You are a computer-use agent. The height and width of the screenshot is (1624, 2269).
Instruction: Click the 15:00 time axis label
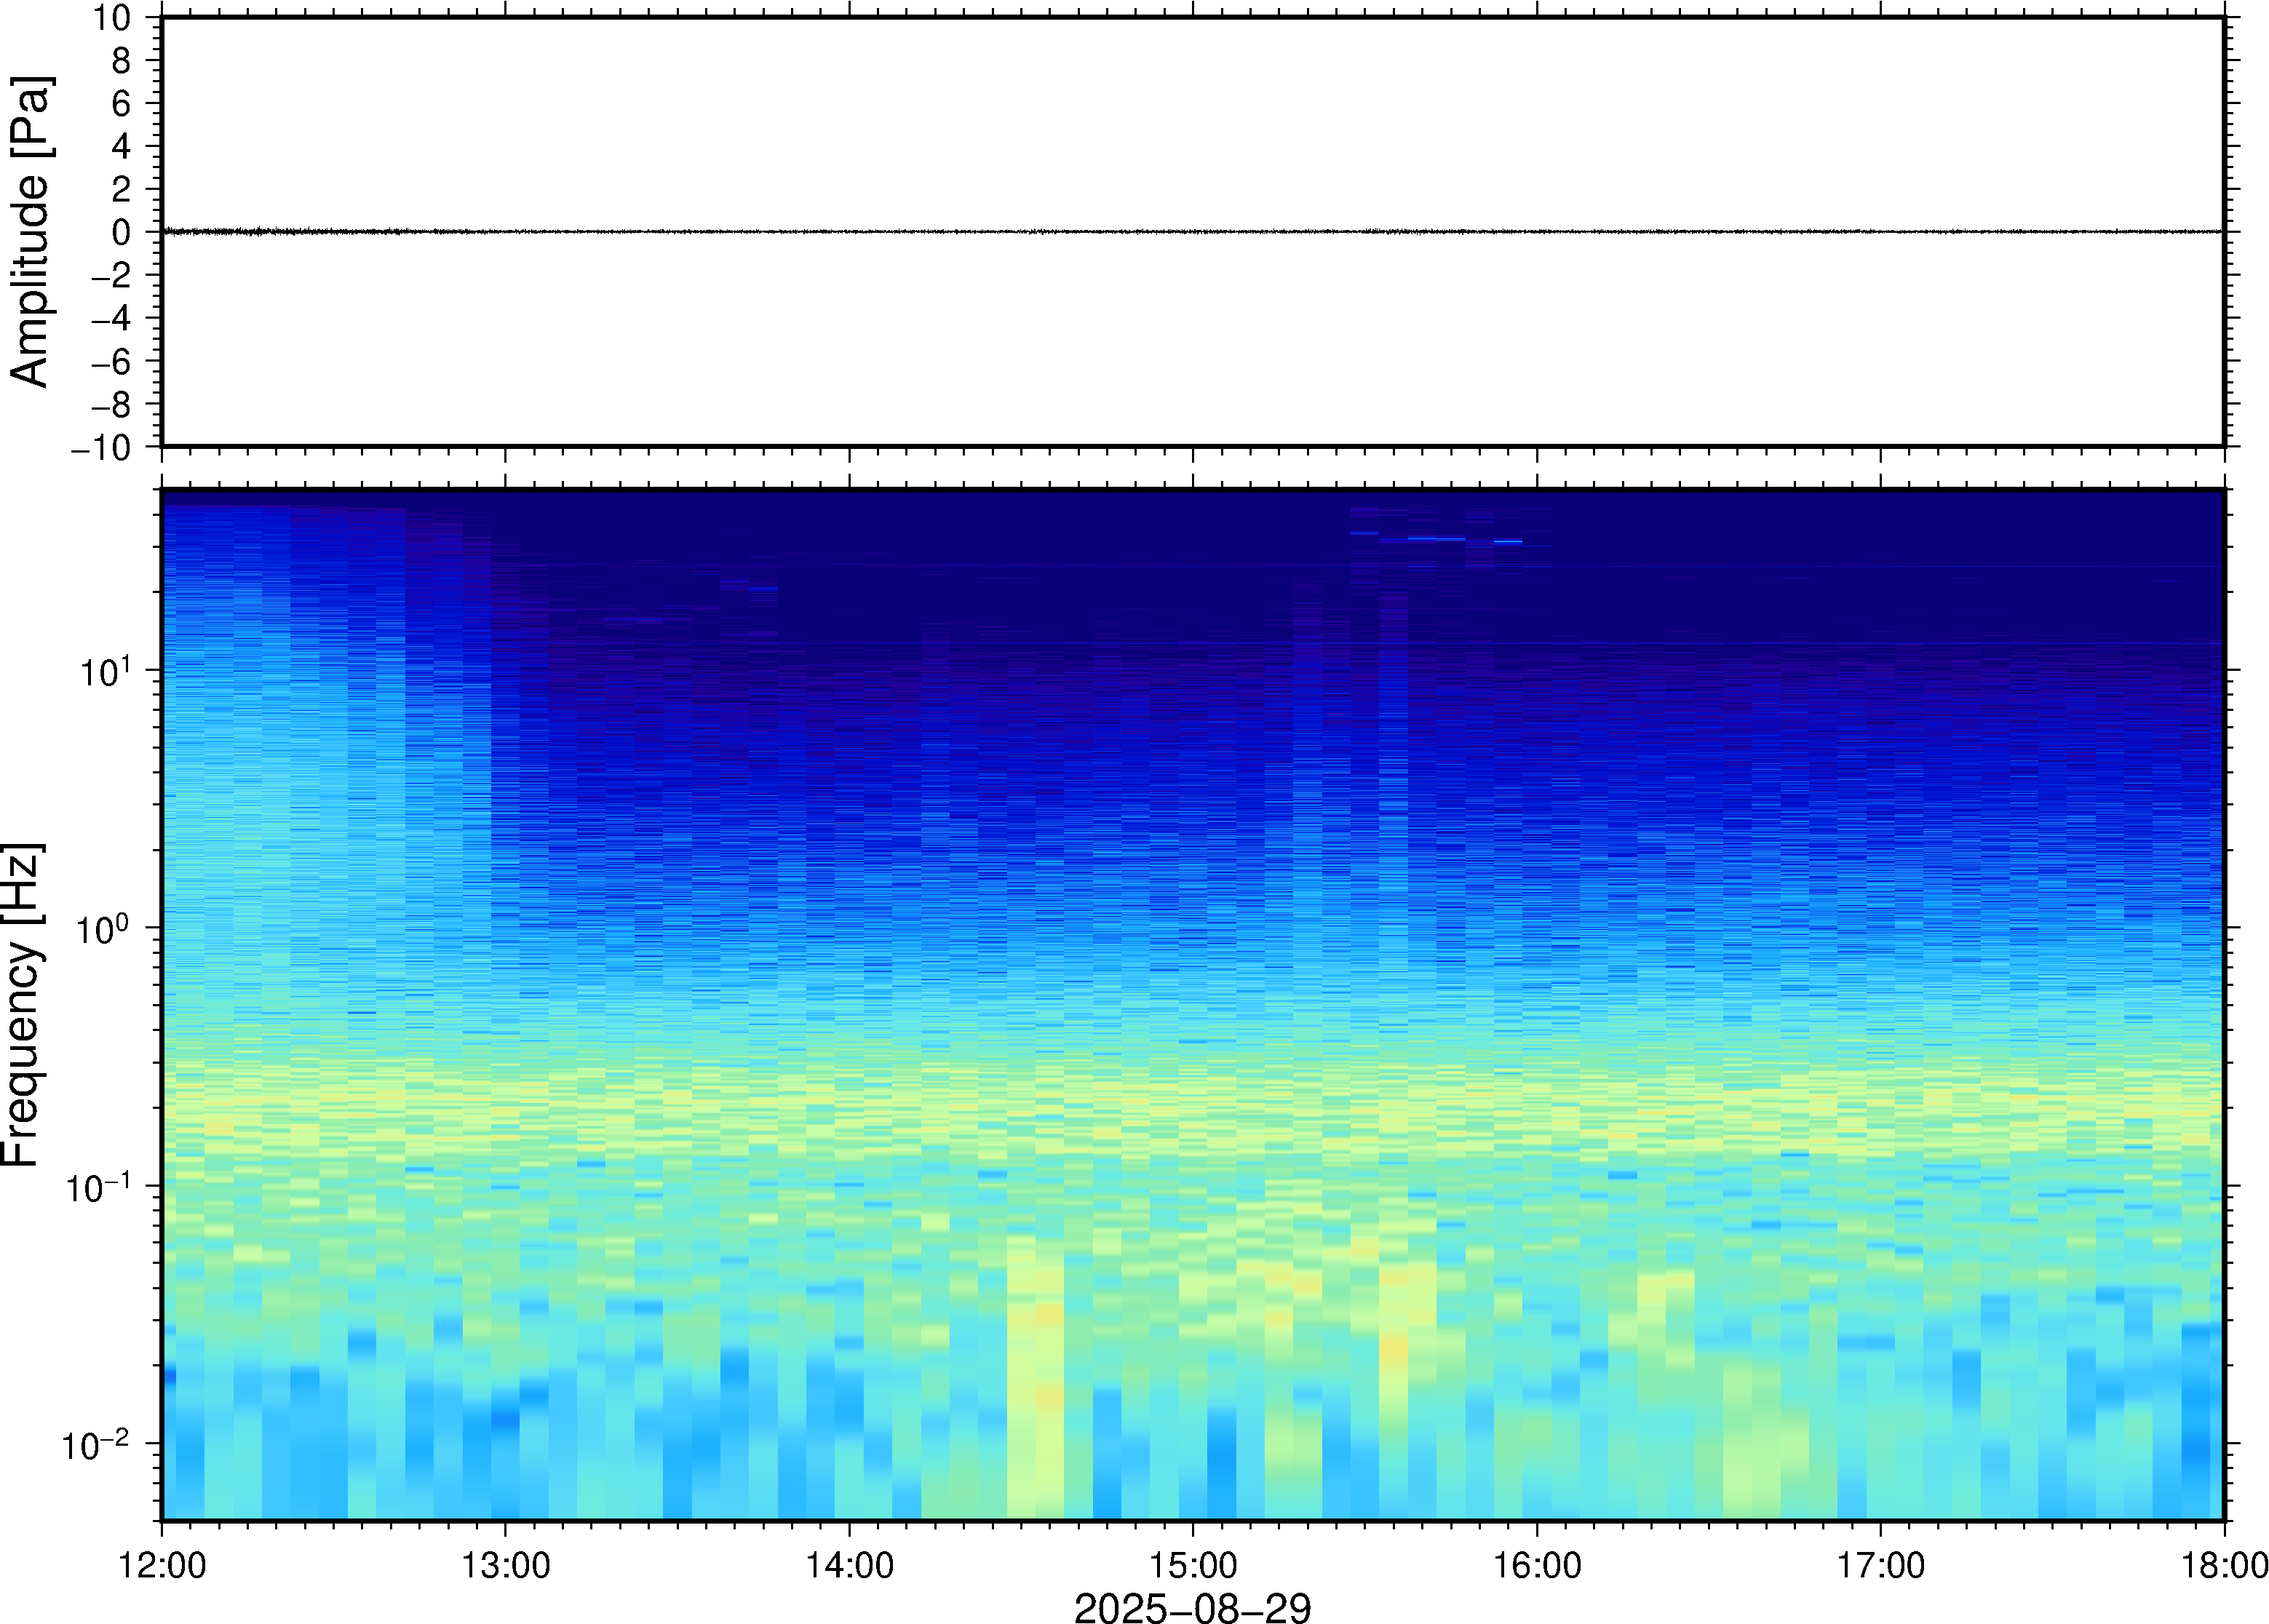click(1193, 1565)
